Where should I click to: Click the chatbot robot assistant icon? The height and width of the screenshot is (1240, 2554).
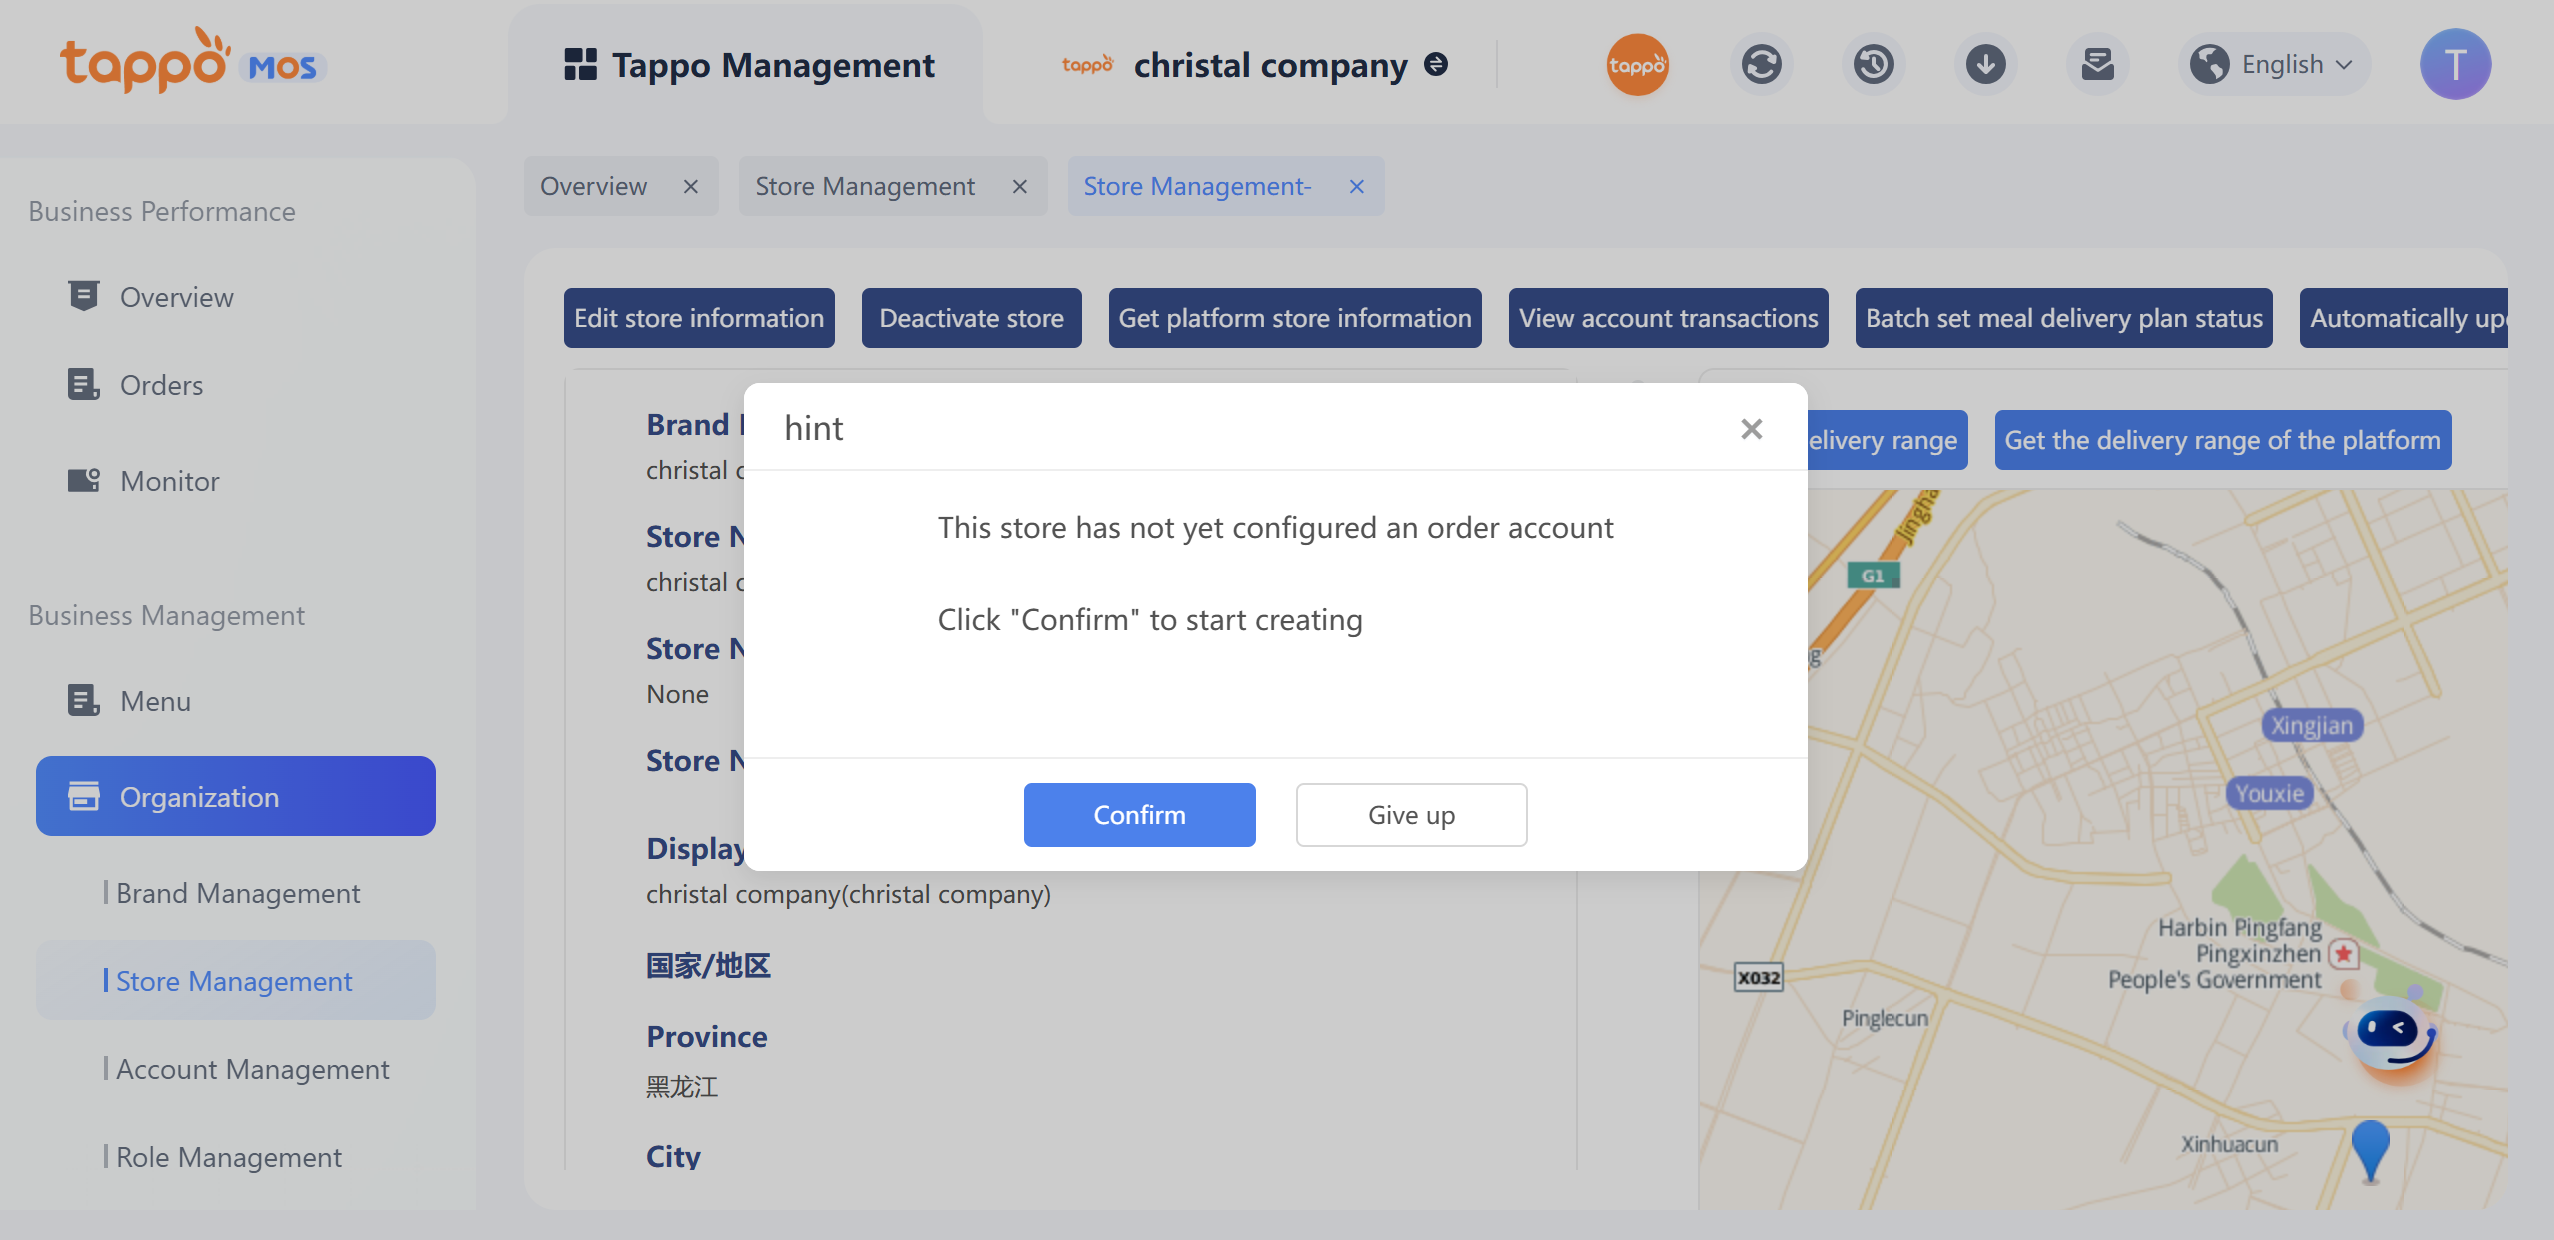(2391, 1035)
